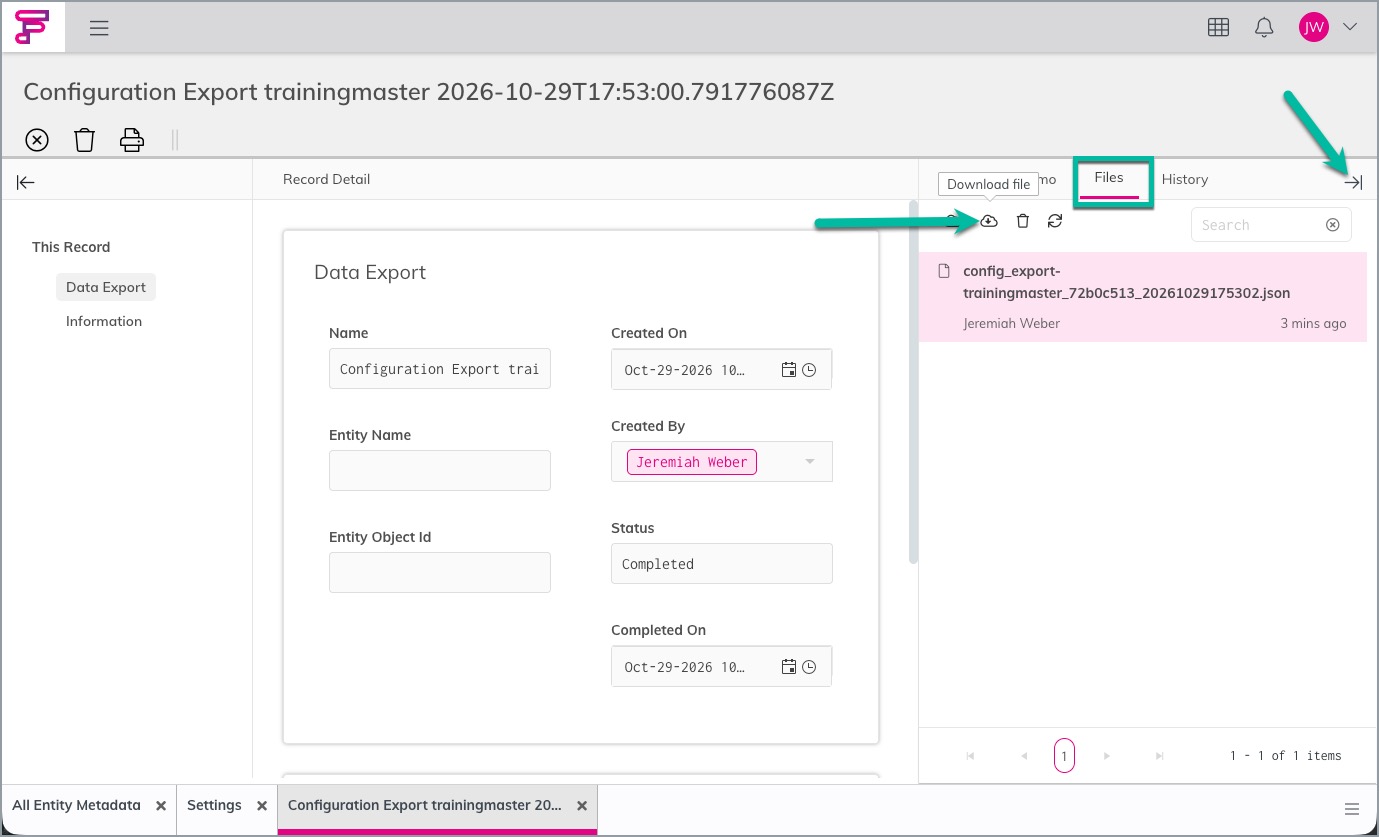Click the Status field showing Completed
1379x837 pixels.
[x=722, y=564]
